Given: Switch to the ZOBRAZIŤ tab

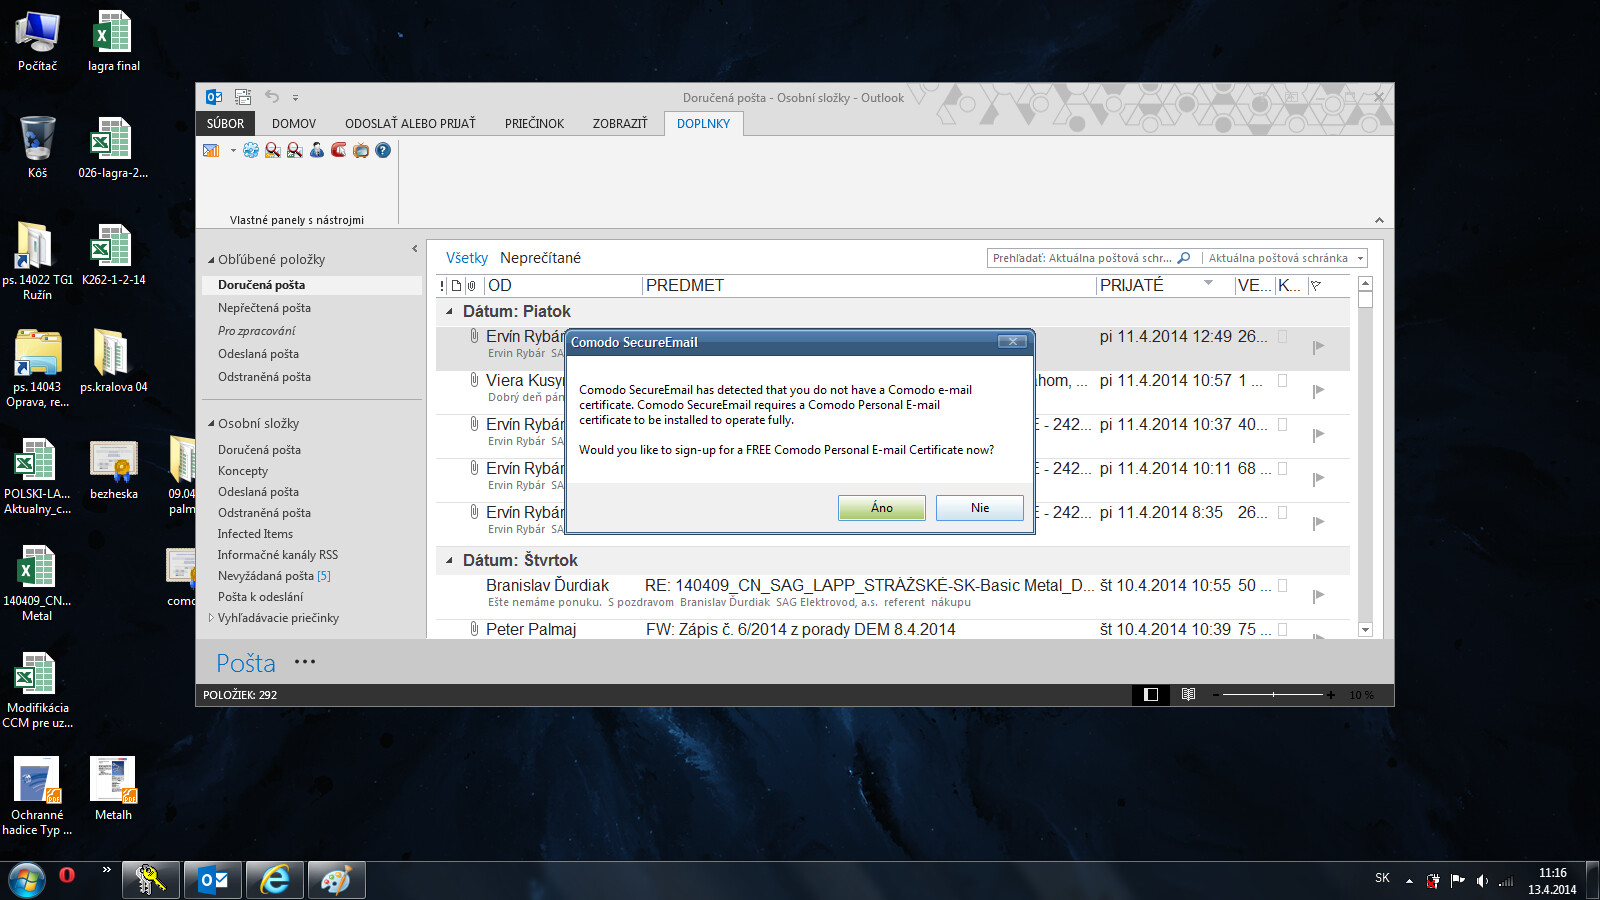Looking at the screenshot, I should pos(620,124).
